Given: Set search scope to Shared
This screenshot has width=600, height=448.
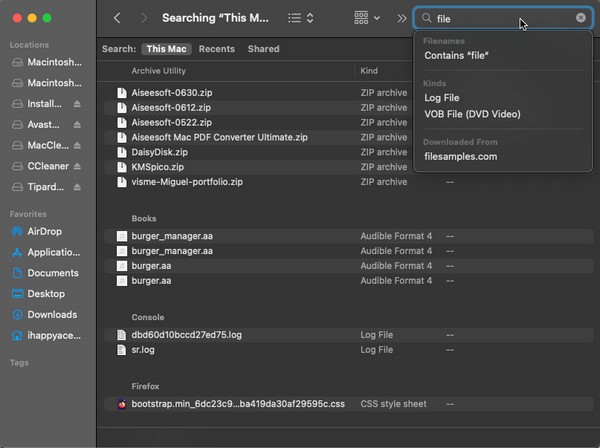Looking at the screenshot, I should point(263,49).
